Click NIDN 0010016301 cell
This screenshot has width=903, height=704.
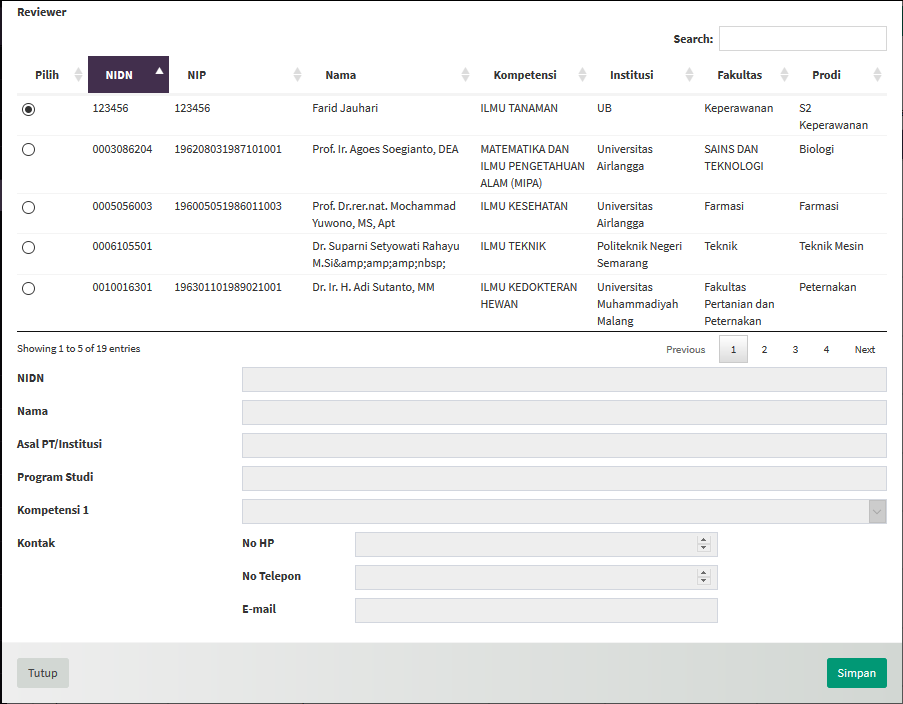[122, 287]
